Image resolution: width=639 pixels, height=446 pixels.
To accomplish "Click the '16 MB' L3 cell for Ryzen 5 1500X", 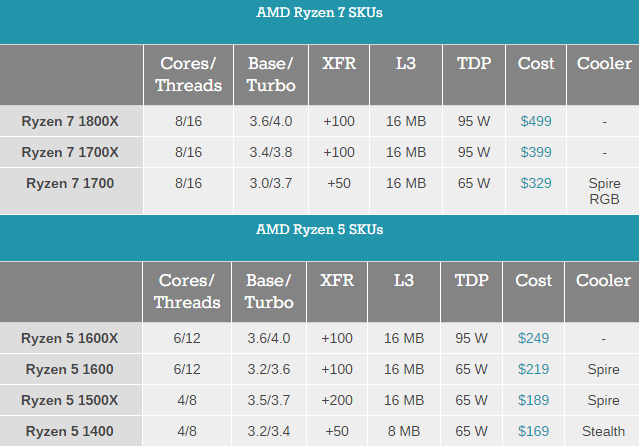I will [404, 400].
